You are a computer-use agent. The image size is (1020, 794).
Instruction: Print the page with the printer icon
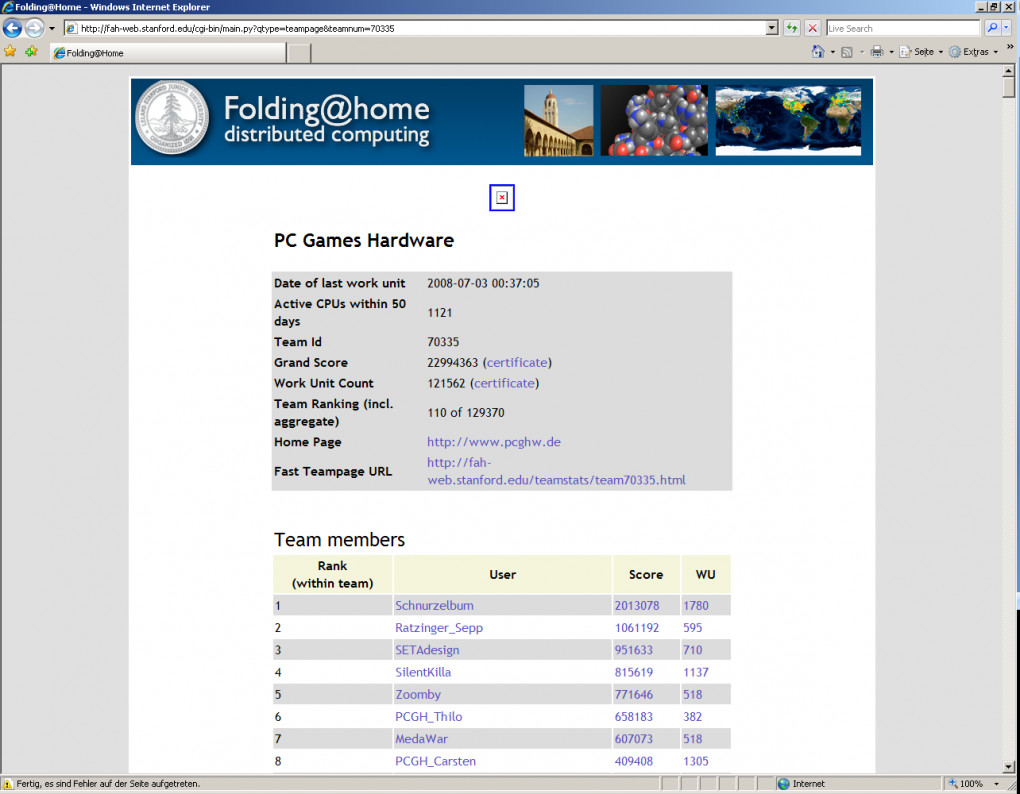877,51
